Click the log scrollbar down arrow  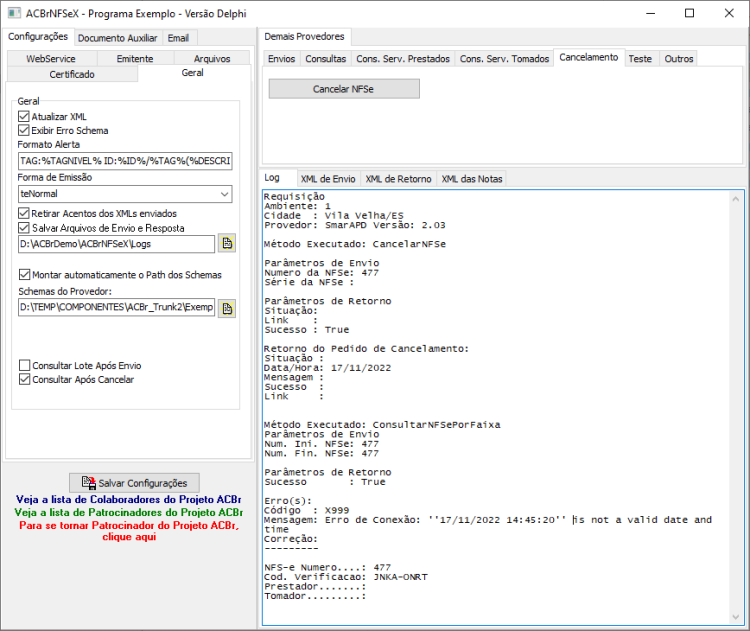736,617
